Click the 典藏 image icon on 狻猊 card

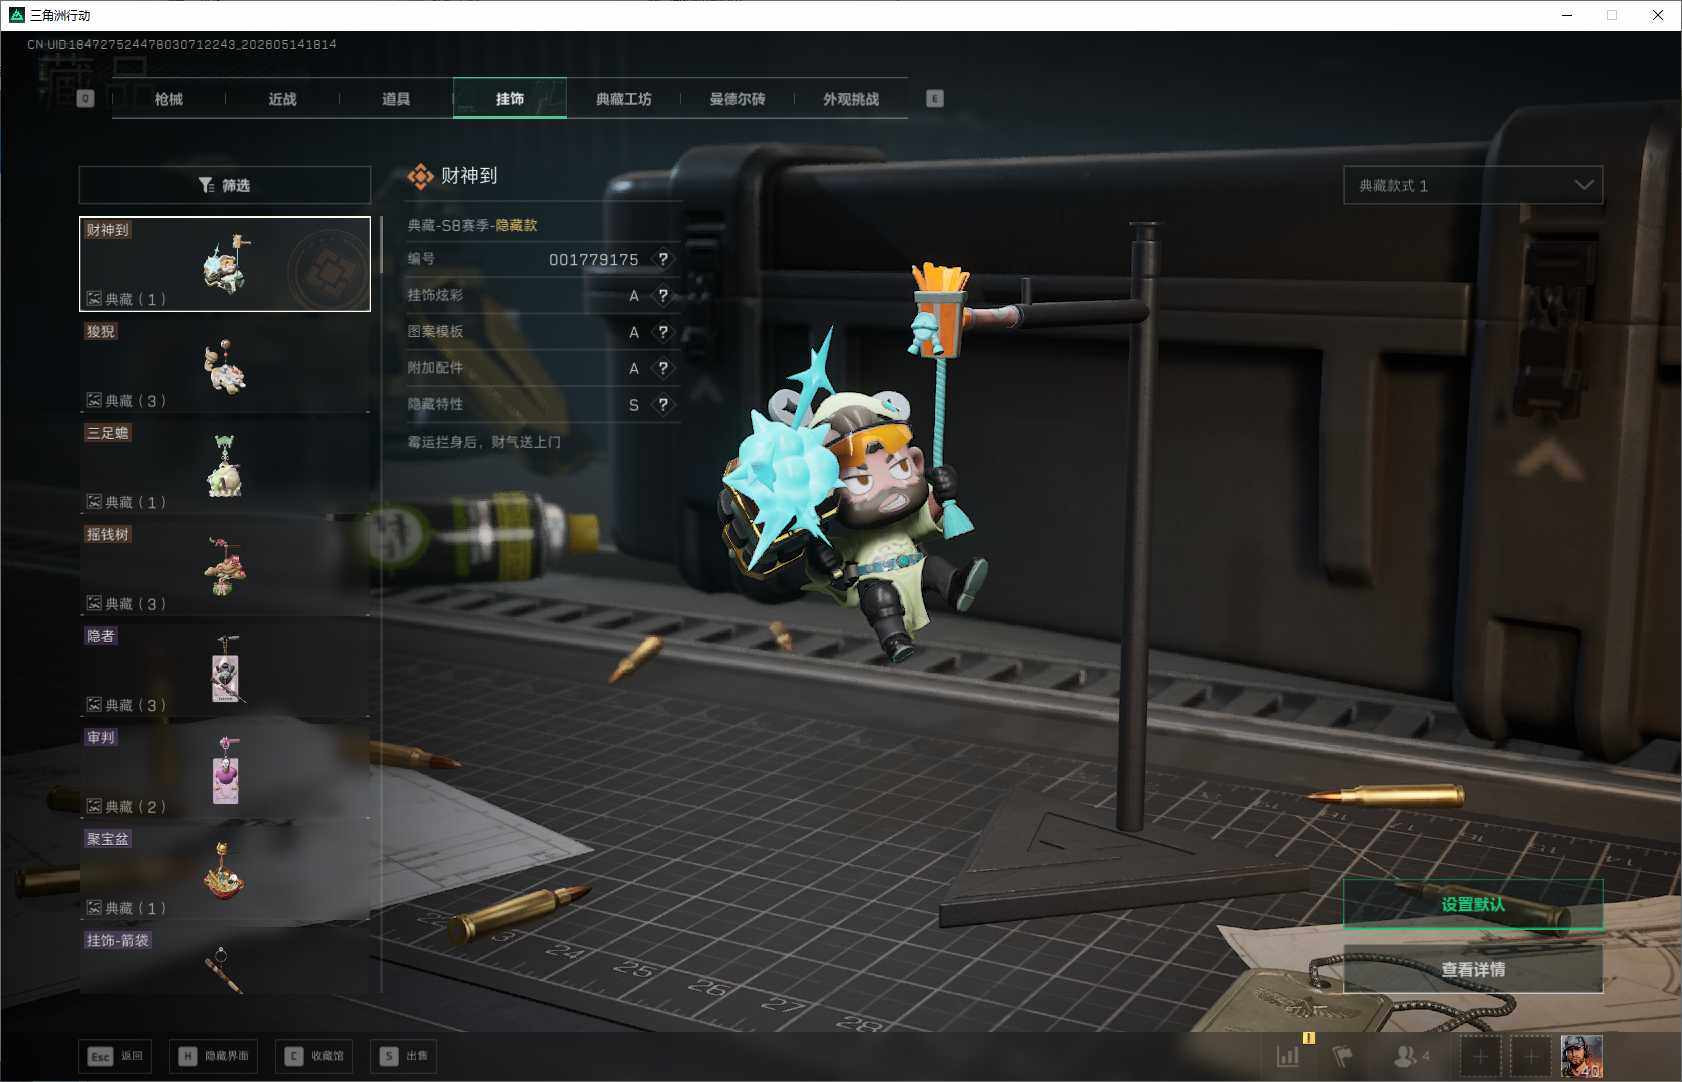coord(94,400)
